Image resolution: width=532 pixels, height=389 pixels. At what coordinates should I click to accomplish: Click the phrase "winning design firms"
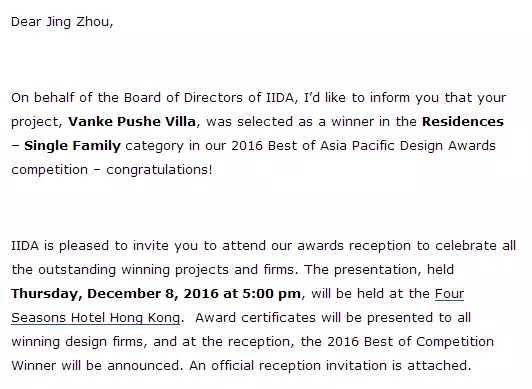tap(77, 342)
